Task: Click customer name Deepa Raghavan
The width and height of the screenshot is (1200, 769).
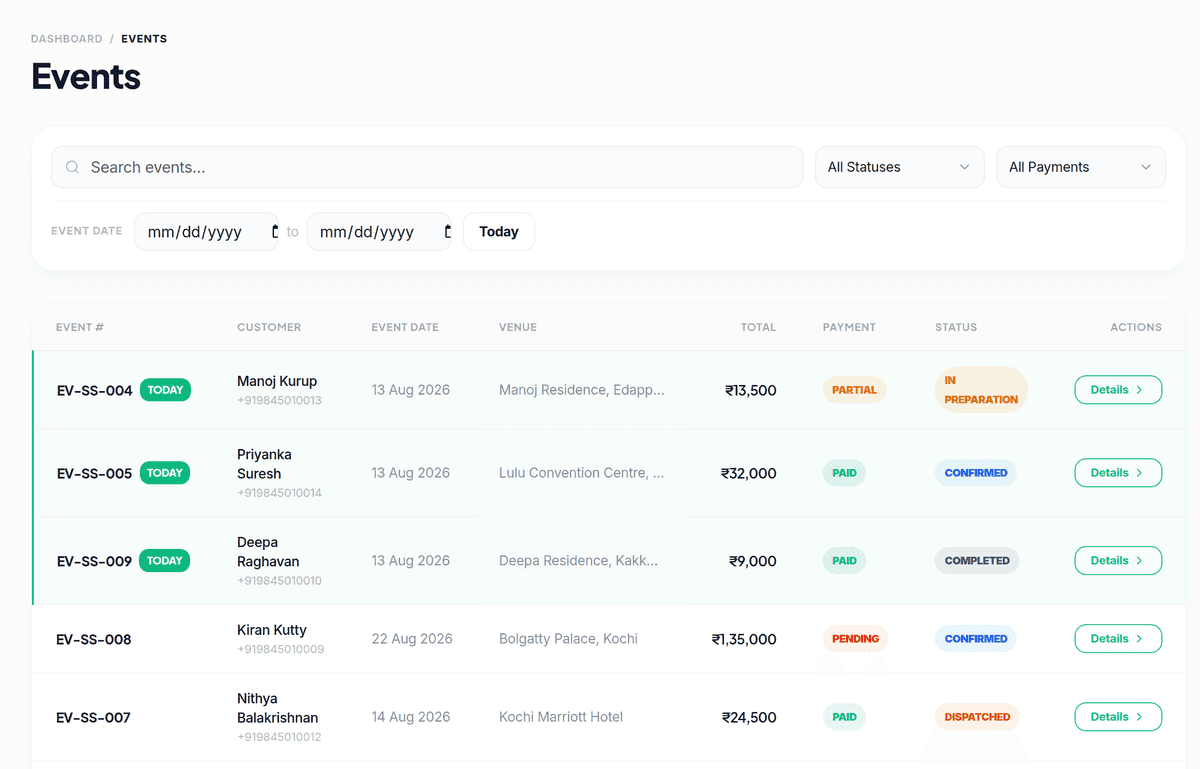Action: 268,552
